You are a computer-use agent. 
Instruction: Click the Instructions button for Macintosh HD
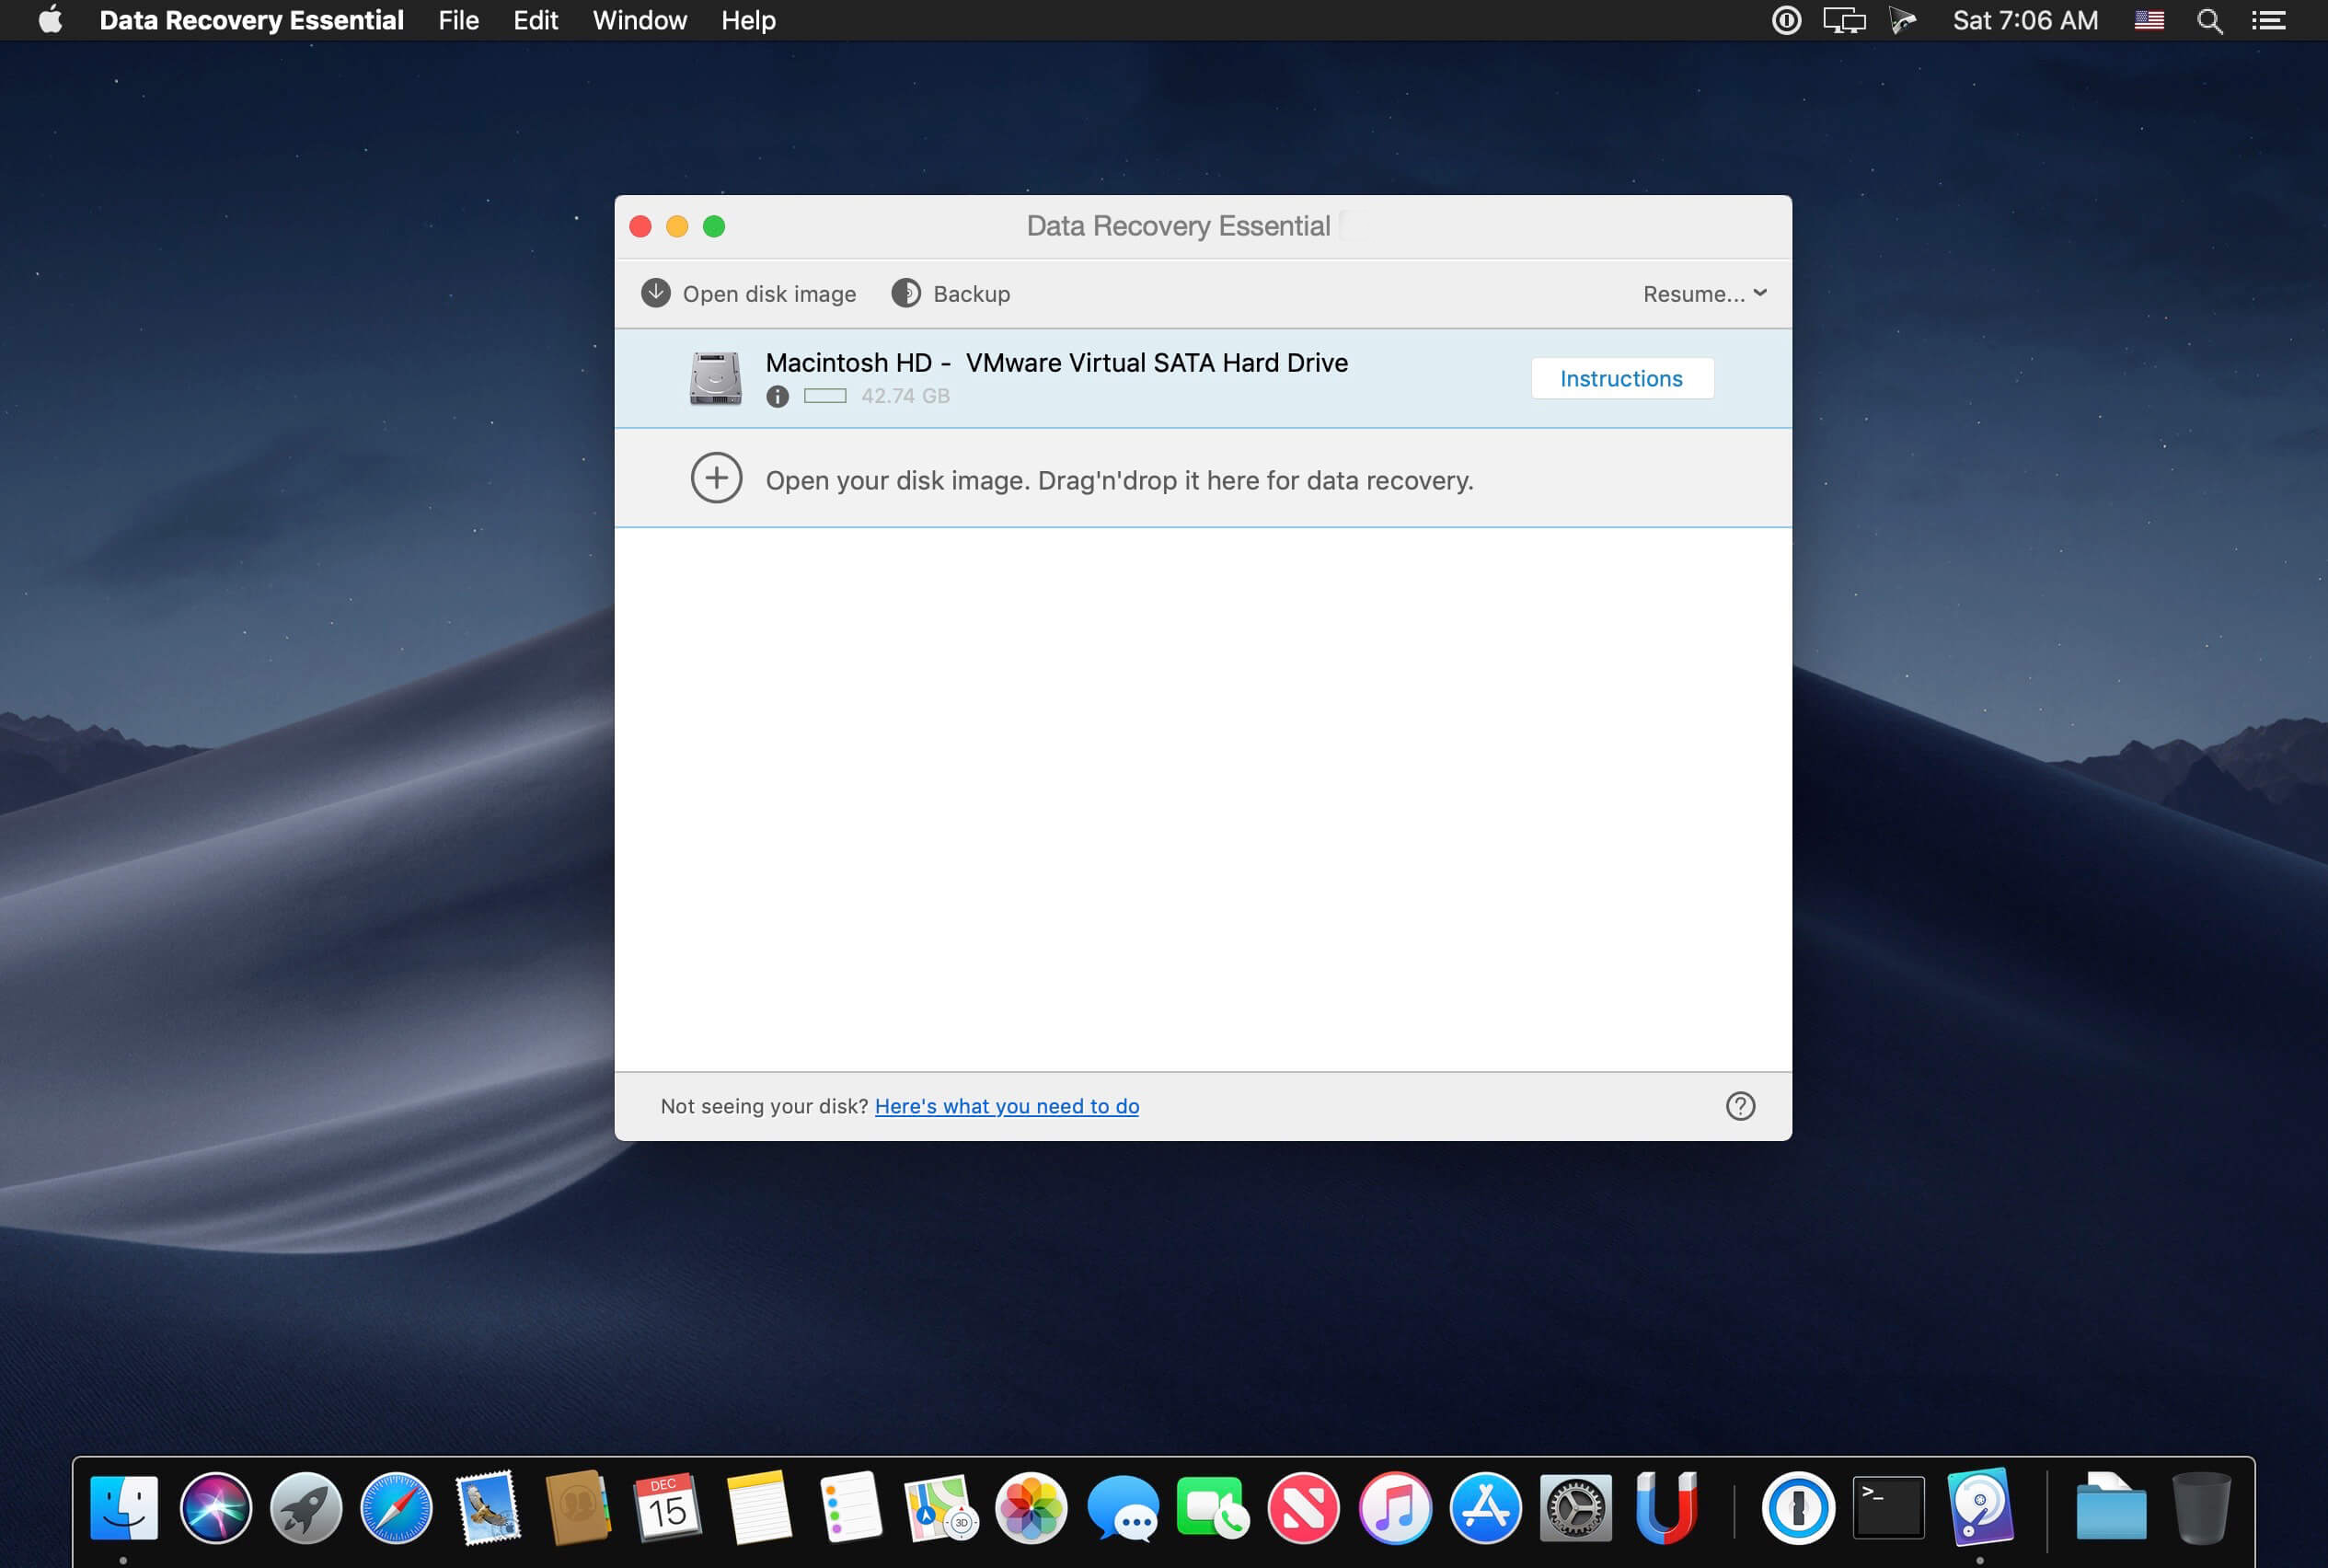(x=1621, y=378)
